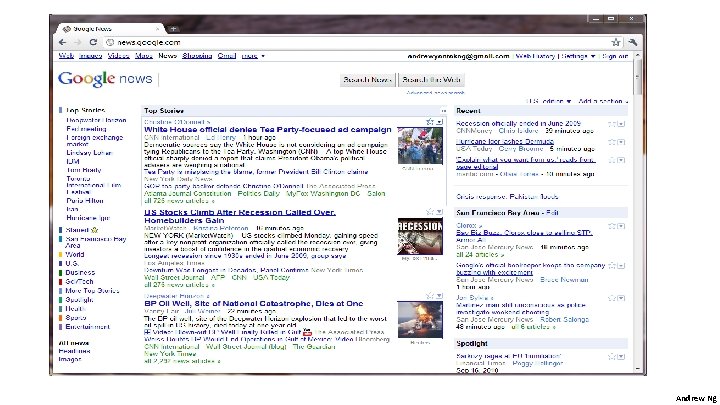Screen dimensions: 720x405
Task: Star the Hurricane Igor lashes Bermuda item
Action: [612, 142]
